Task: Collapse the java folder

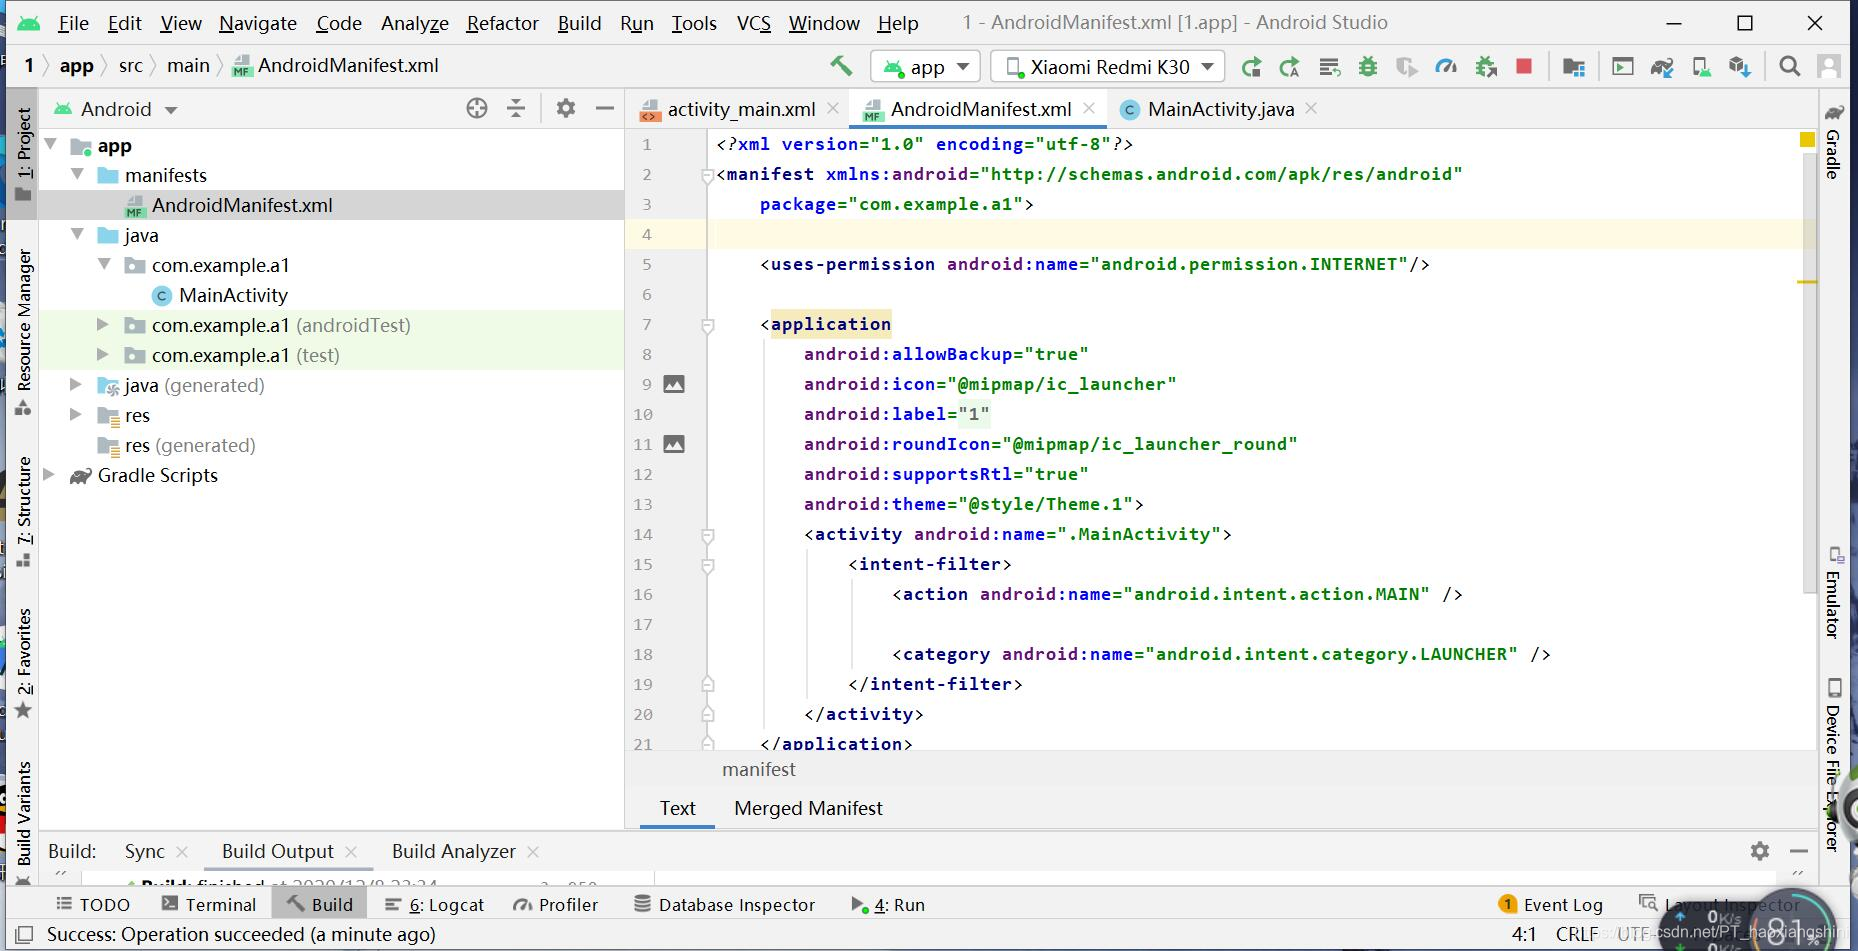Action: pyautogui.click(x=78, y=235)
